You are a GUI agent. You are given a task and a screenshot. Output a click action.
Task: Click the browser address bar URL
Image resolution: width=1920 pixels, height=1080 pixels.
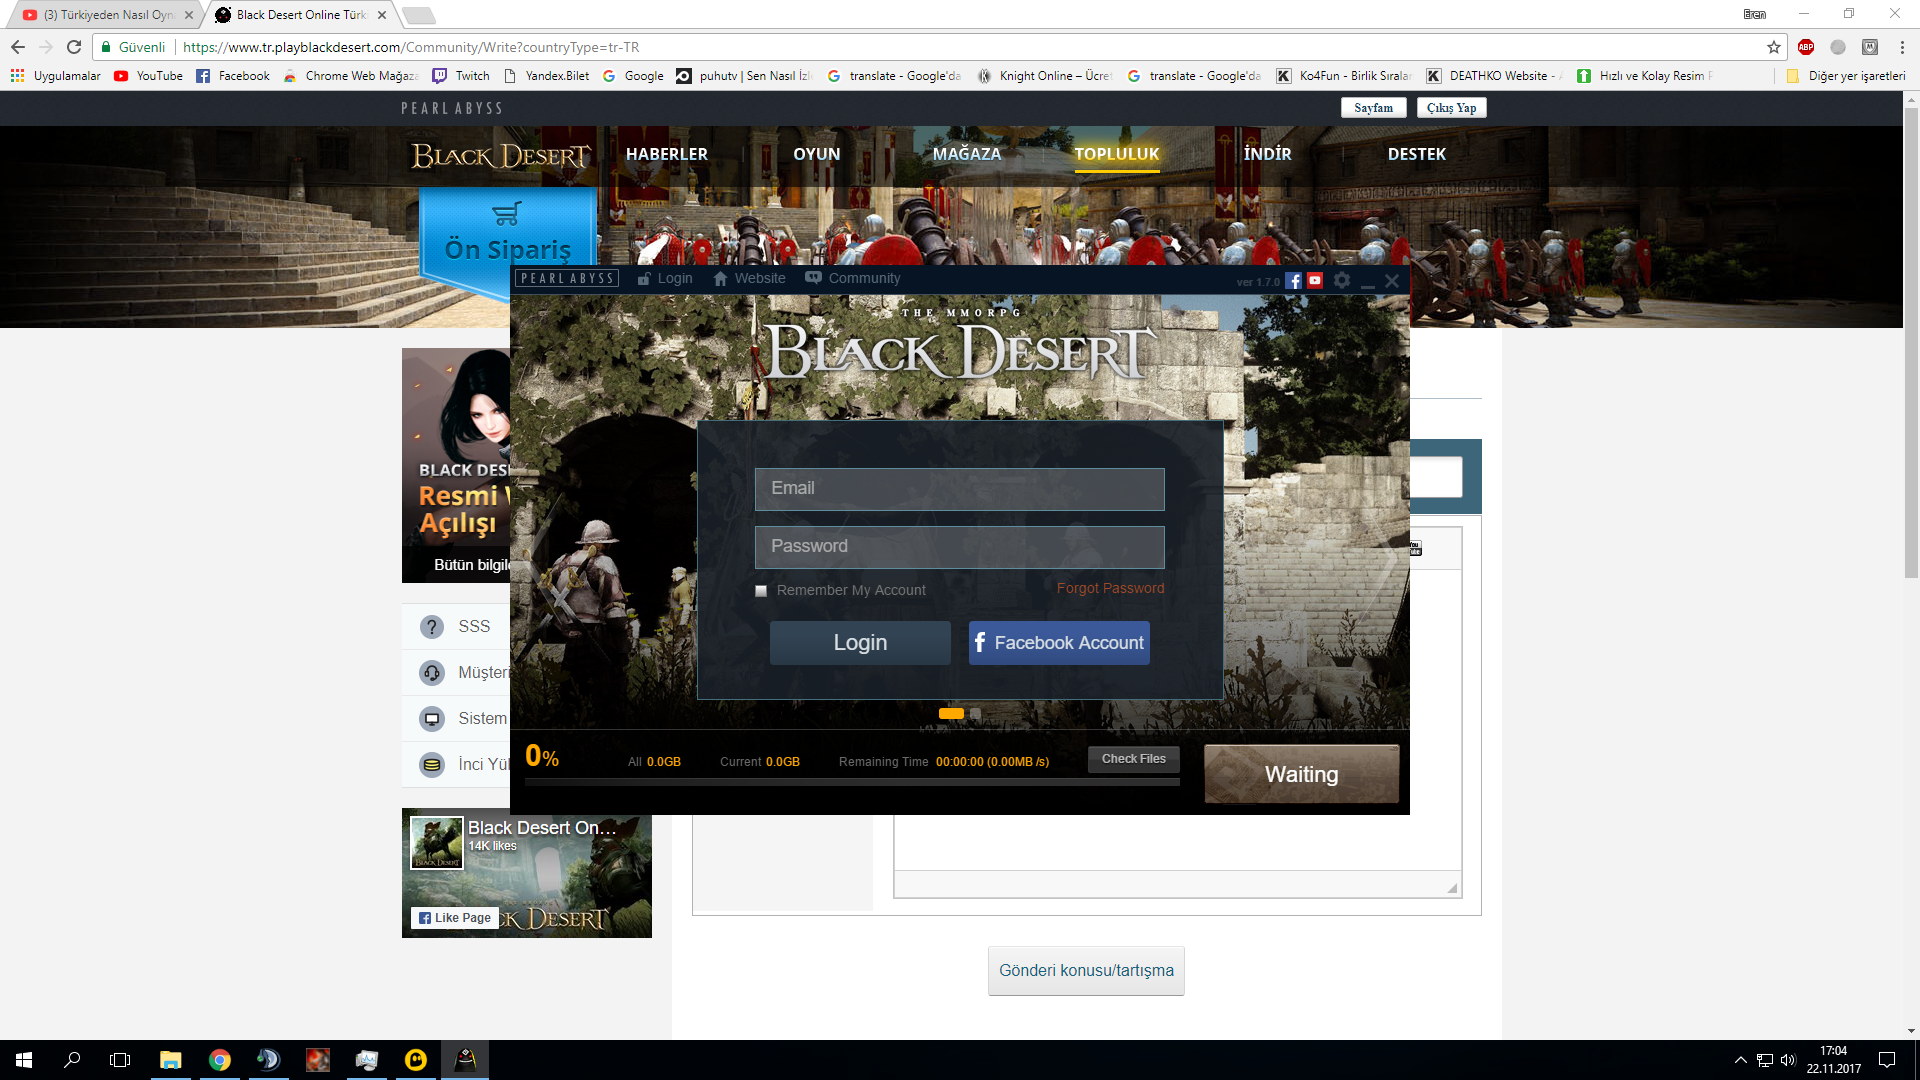tap(411, 47)
